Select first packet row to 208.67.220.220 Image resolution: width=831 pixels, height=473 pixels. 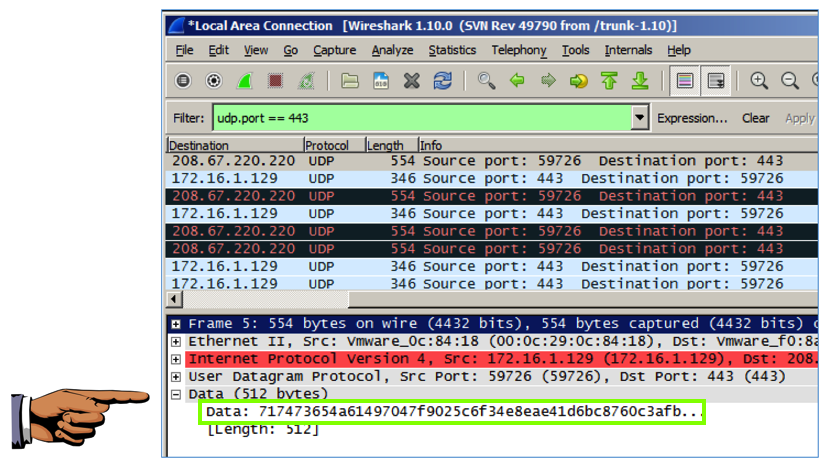[x=492, y=161]
